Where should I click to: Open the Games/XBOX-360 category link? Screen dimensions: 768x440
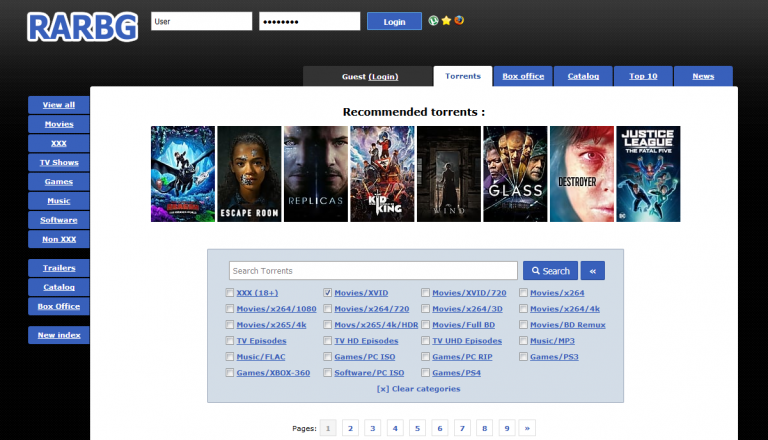[273, 373]
